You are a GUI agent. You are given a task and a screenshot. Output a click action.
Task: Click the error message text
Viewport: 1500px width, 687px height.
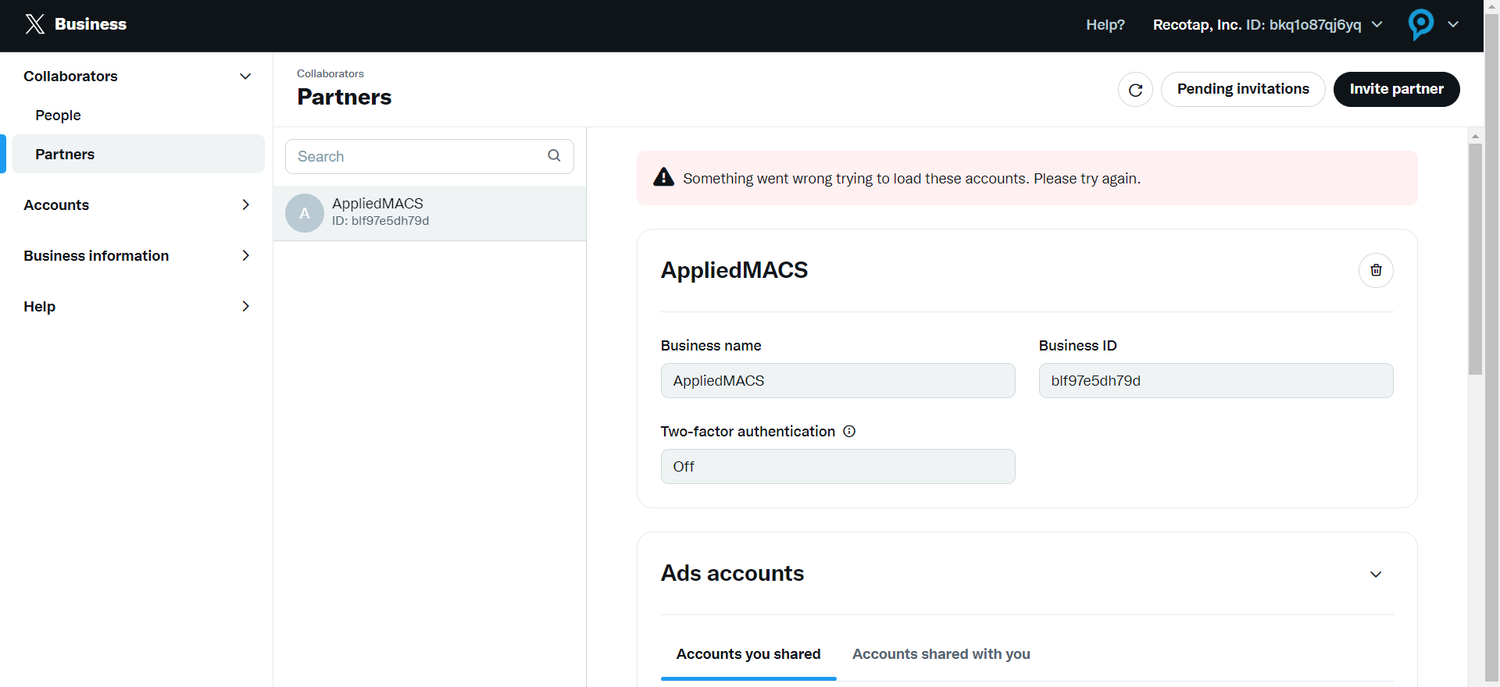912,179
